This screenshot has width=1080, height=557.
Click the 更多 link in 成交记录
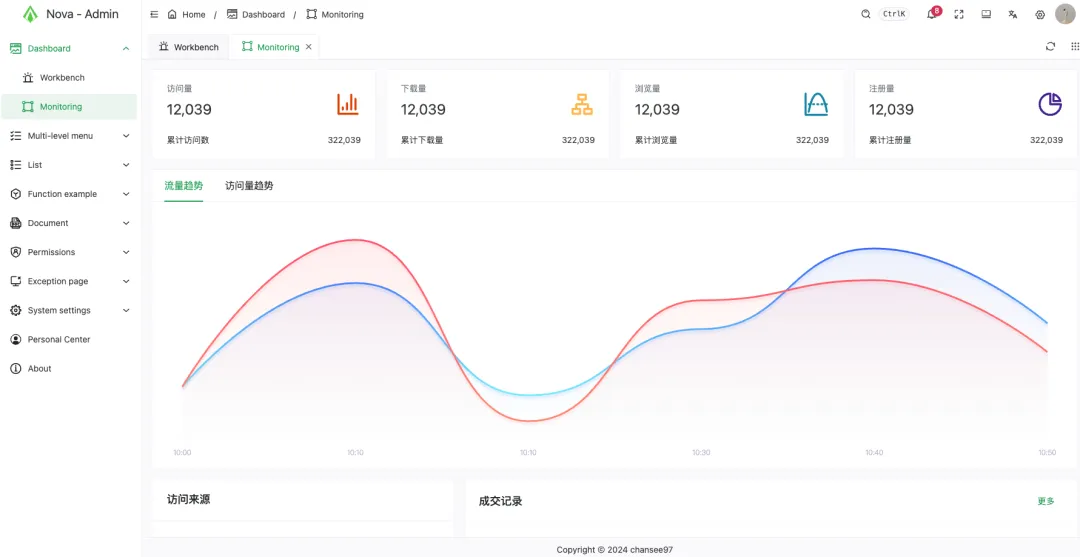click(1046, 501)
